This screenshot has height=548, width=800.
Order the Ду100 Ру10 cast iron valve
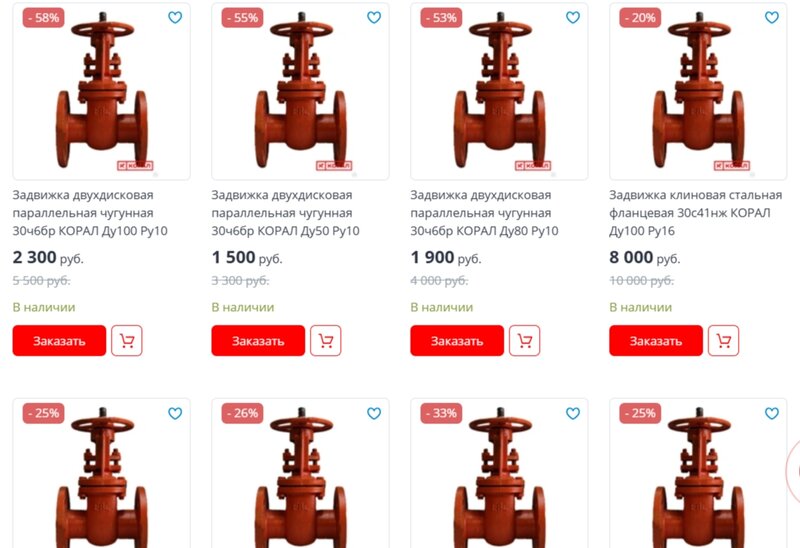59,340
